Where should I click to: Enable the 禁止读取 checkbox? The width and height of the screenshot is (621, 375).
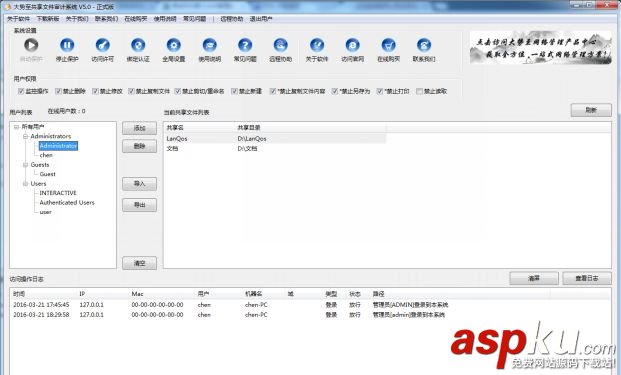click(419, 91)
